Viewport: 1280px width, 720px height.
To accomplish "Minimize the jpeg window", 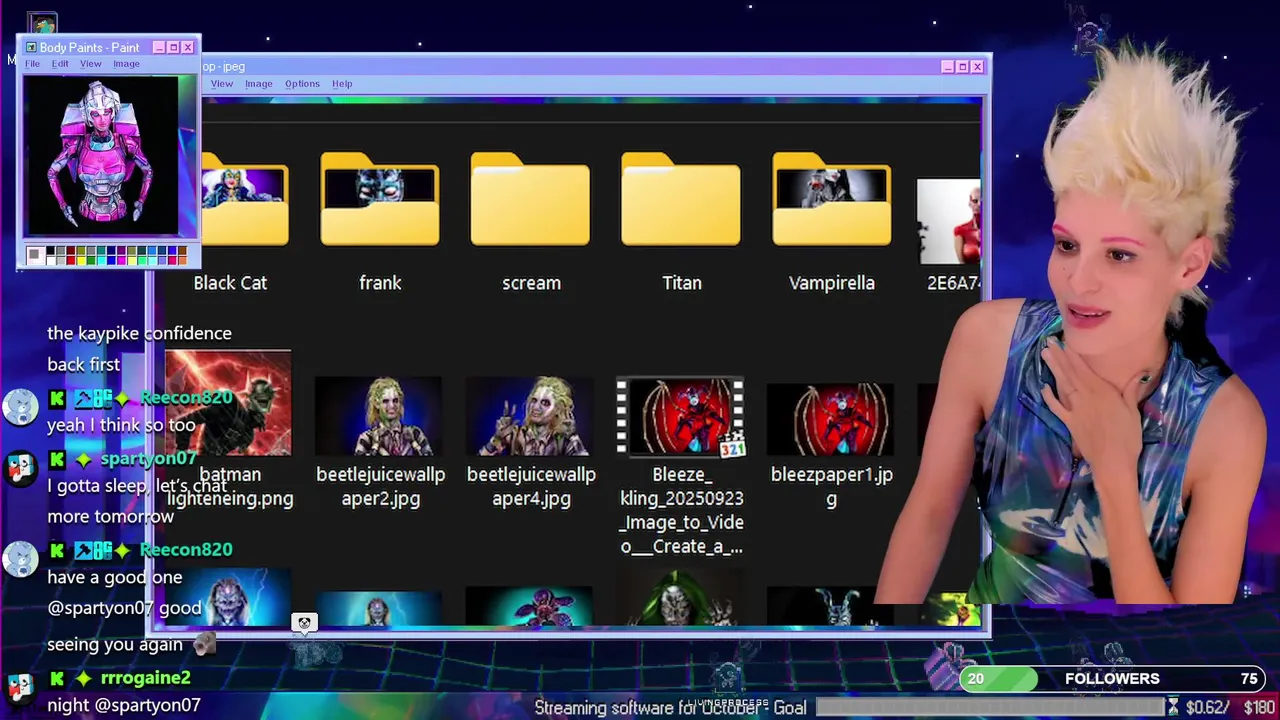I will [947, 67].
